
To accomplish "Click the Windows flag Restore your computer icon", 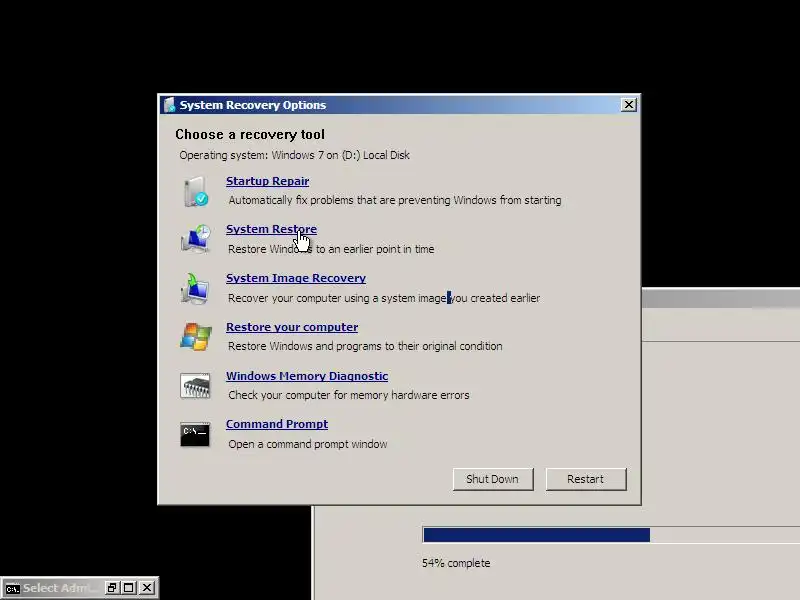I will click(x=195, y=337).
